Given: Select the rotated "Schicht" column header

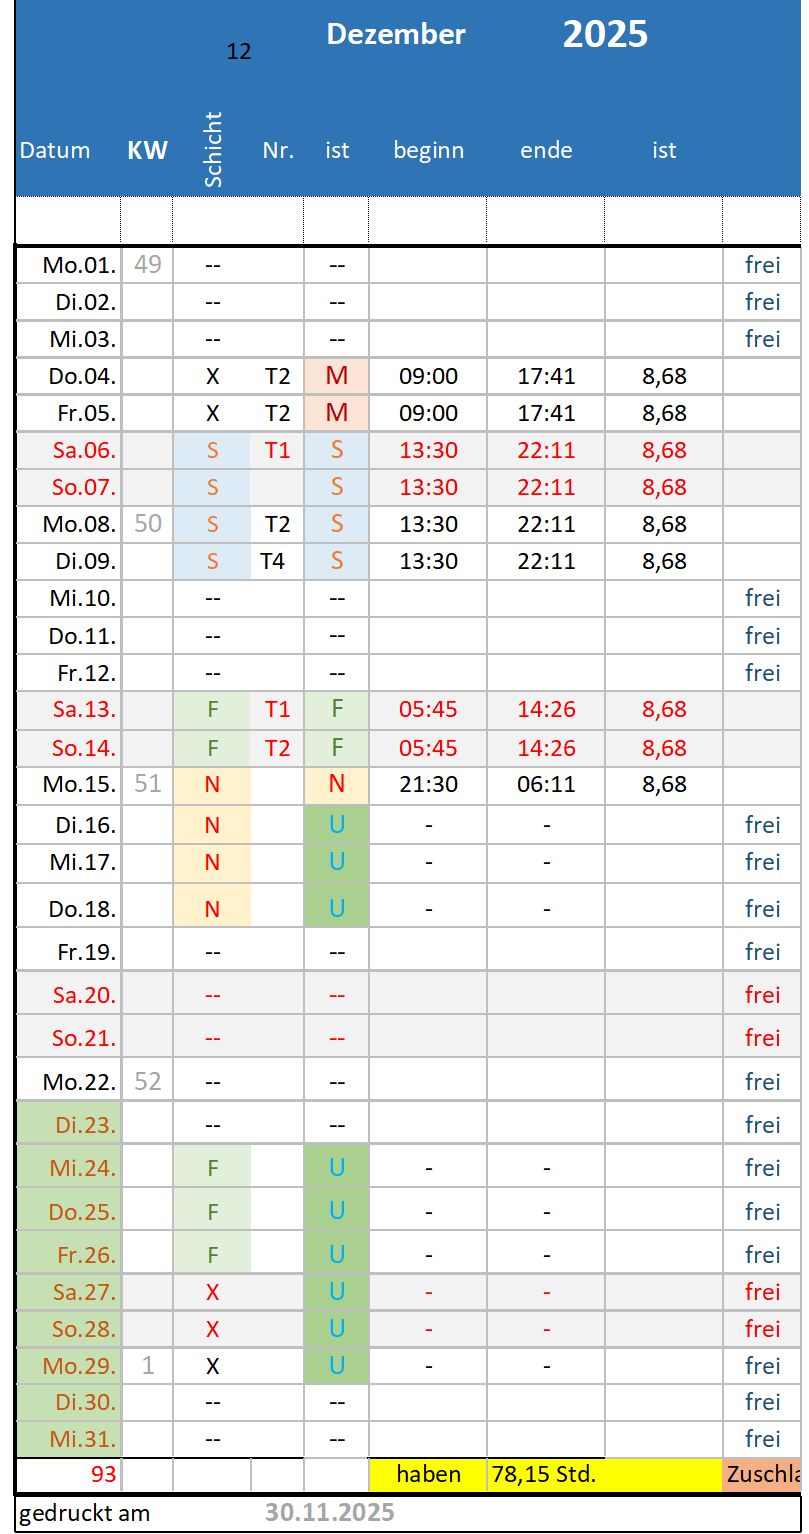Looking at the screenshot, I should [x=212, y=149].
